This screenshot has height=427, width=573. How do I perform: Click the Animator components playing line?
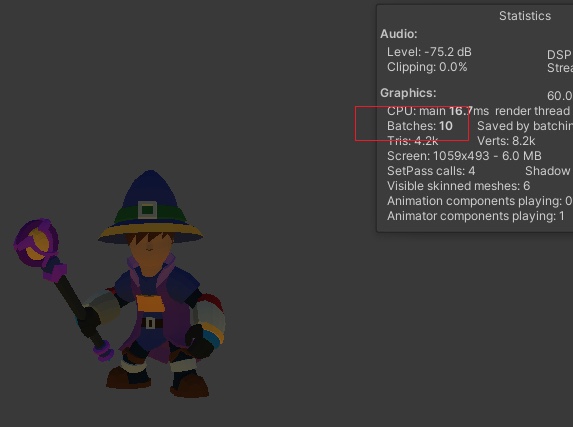(476, 216)
